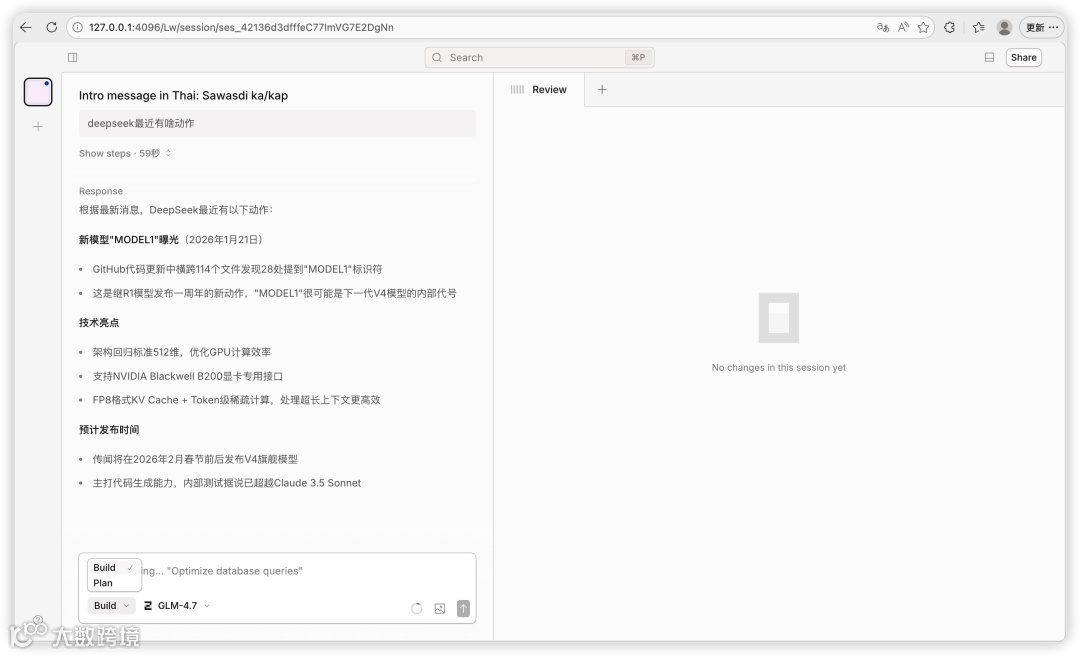Image resolution: width=1080 pixels, height=656 pixels.
Task: Bookmark this page with star icon
Action: [x=924, y=28]
